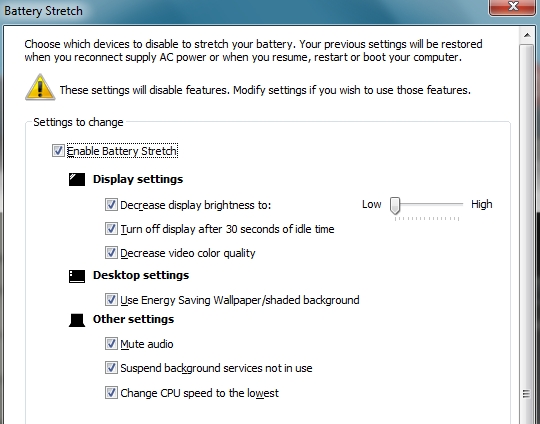Screen dimensions: 540x424
Task: Toggle Use Energy Saving Wallpaper option
Action: click(111, 299)
